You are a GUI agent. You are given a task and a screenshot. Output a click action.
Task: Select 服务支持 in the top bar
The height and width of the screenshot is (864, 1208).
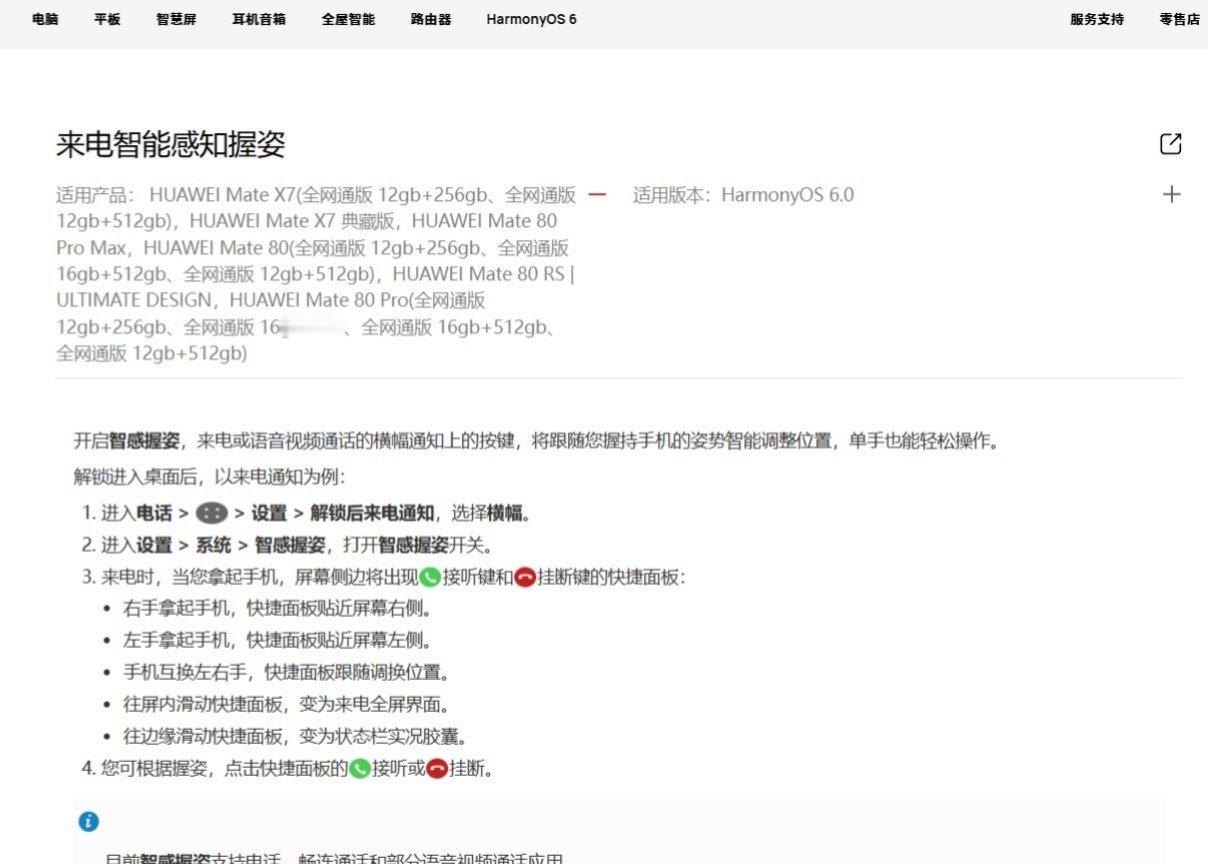pyautogui.click(x=1096, y=19)
